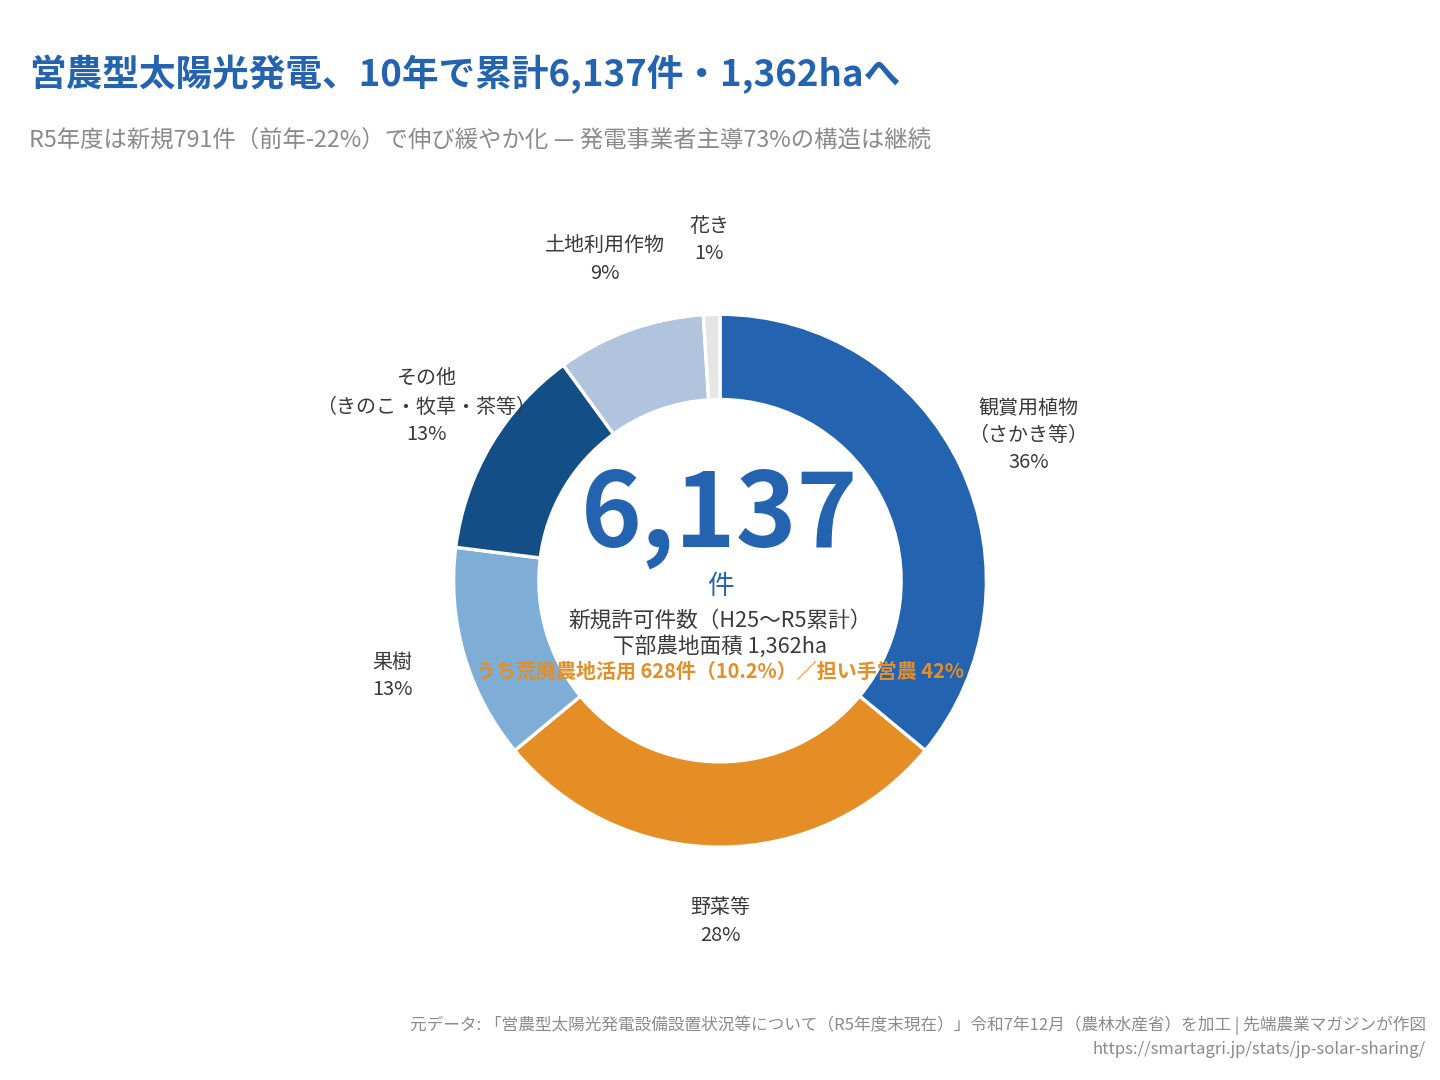
Task: Select the 土地利用作物 9% label
Action: 604,255
